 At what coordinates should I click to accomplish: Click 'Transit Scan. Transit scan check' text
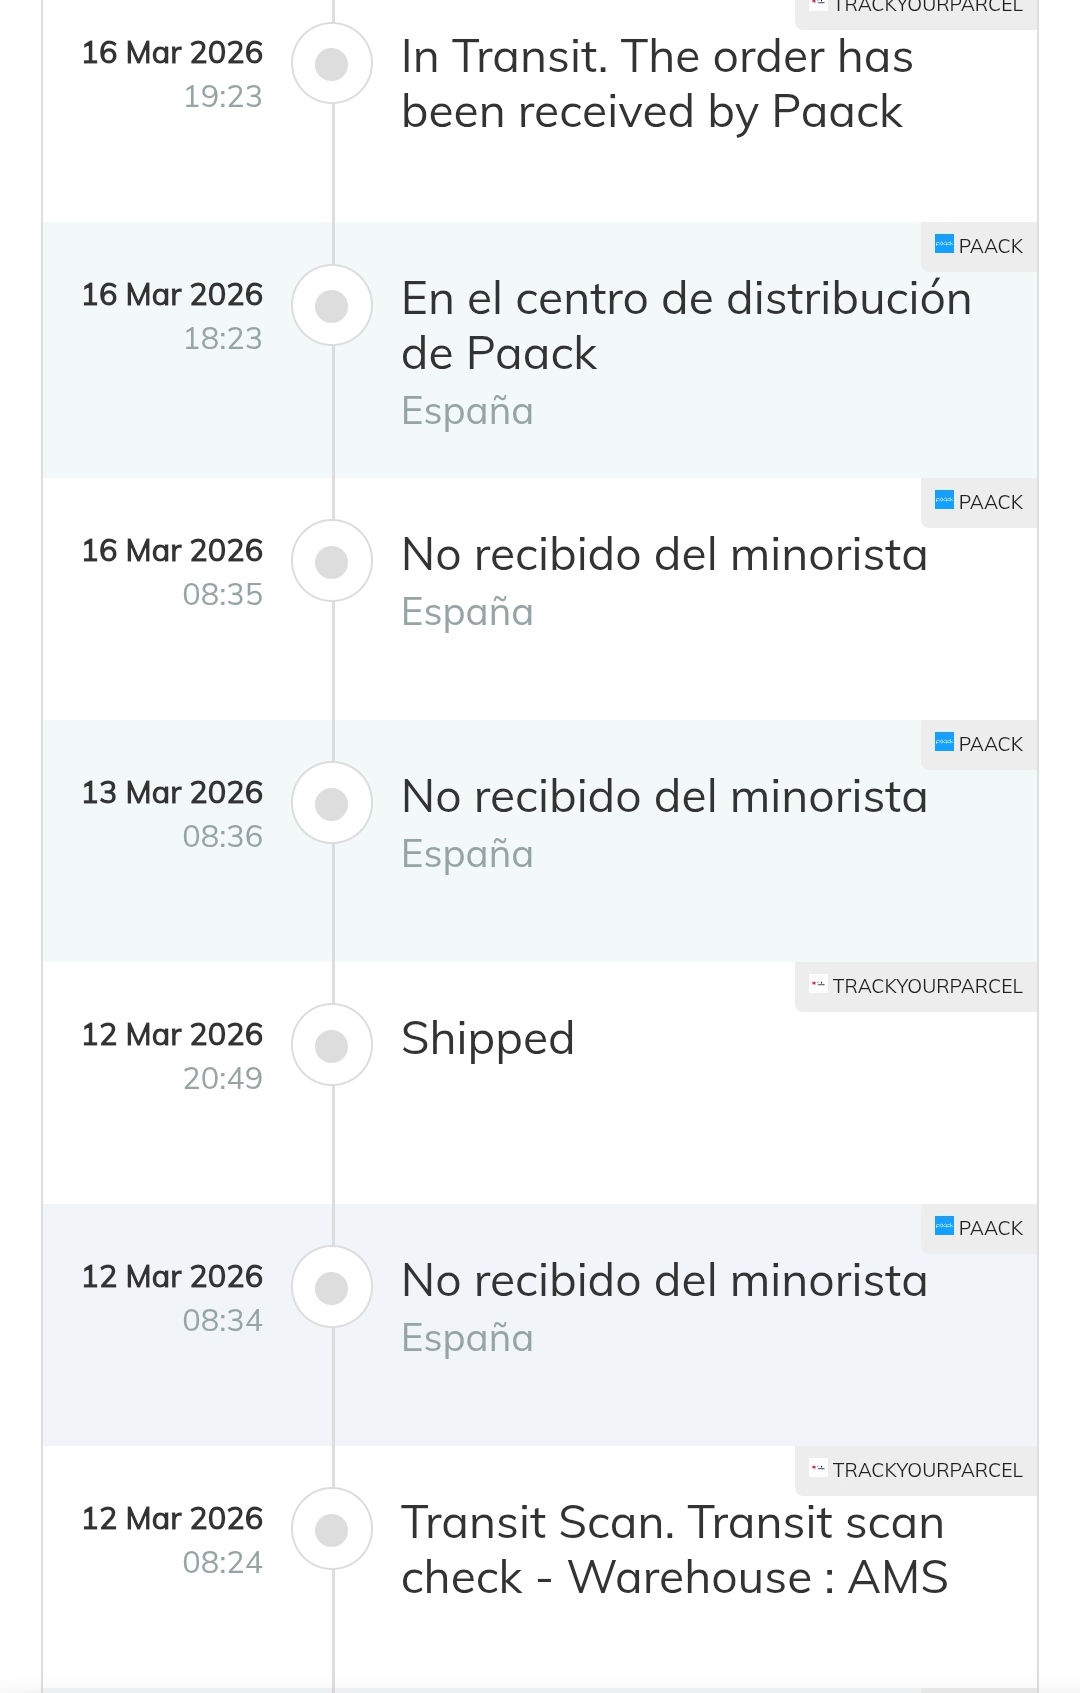673,1550
